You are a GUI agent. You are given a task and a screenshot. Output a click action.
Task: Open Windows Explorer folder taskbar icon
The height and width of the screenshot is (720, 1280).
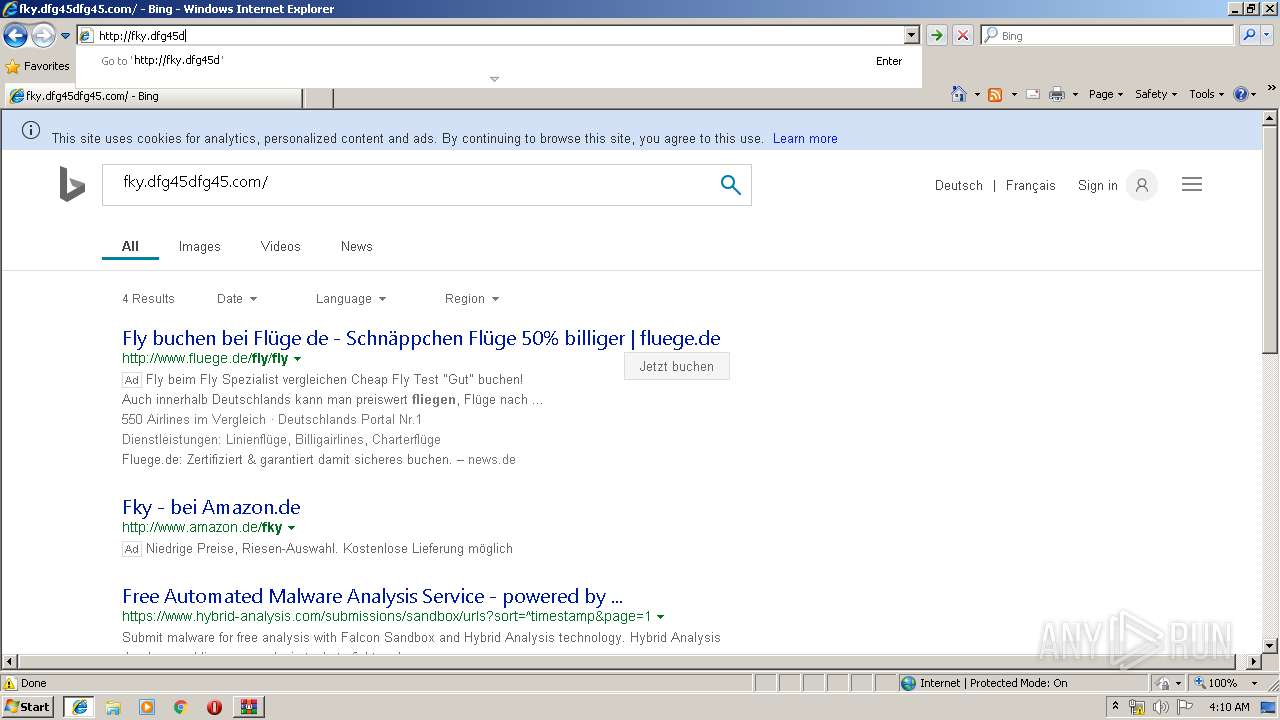113,706
